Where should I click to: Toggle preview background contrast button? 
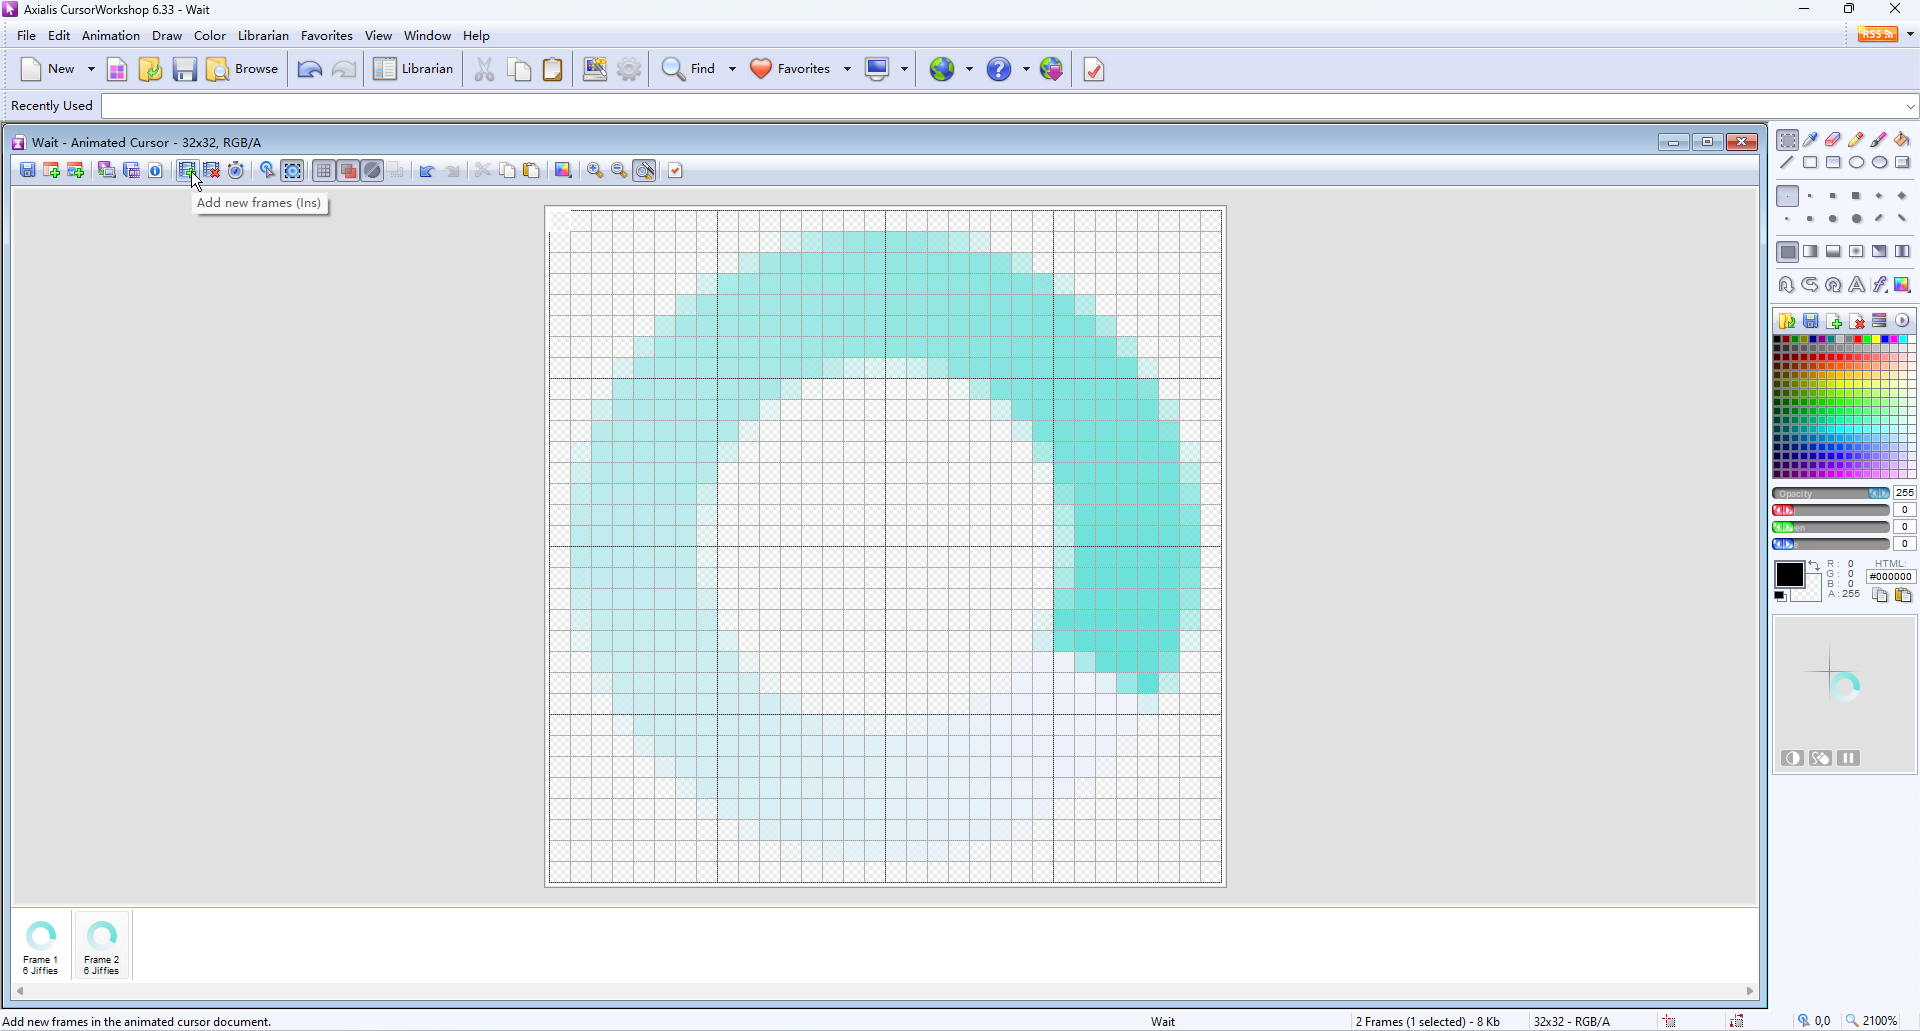pyautogui.click(x=1792, y=758)
